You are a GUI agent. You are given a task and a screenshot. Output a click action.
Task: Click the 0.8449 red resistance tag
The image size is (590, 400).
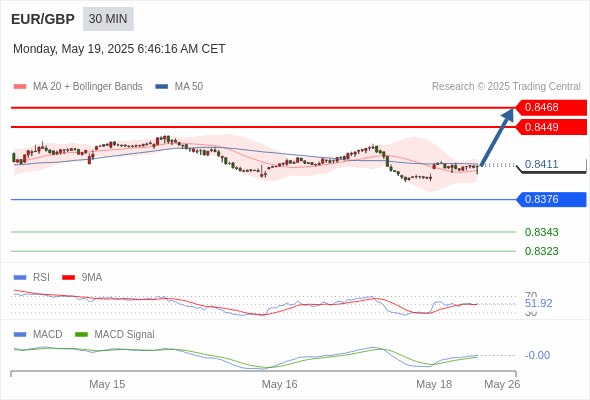(551, 127)
